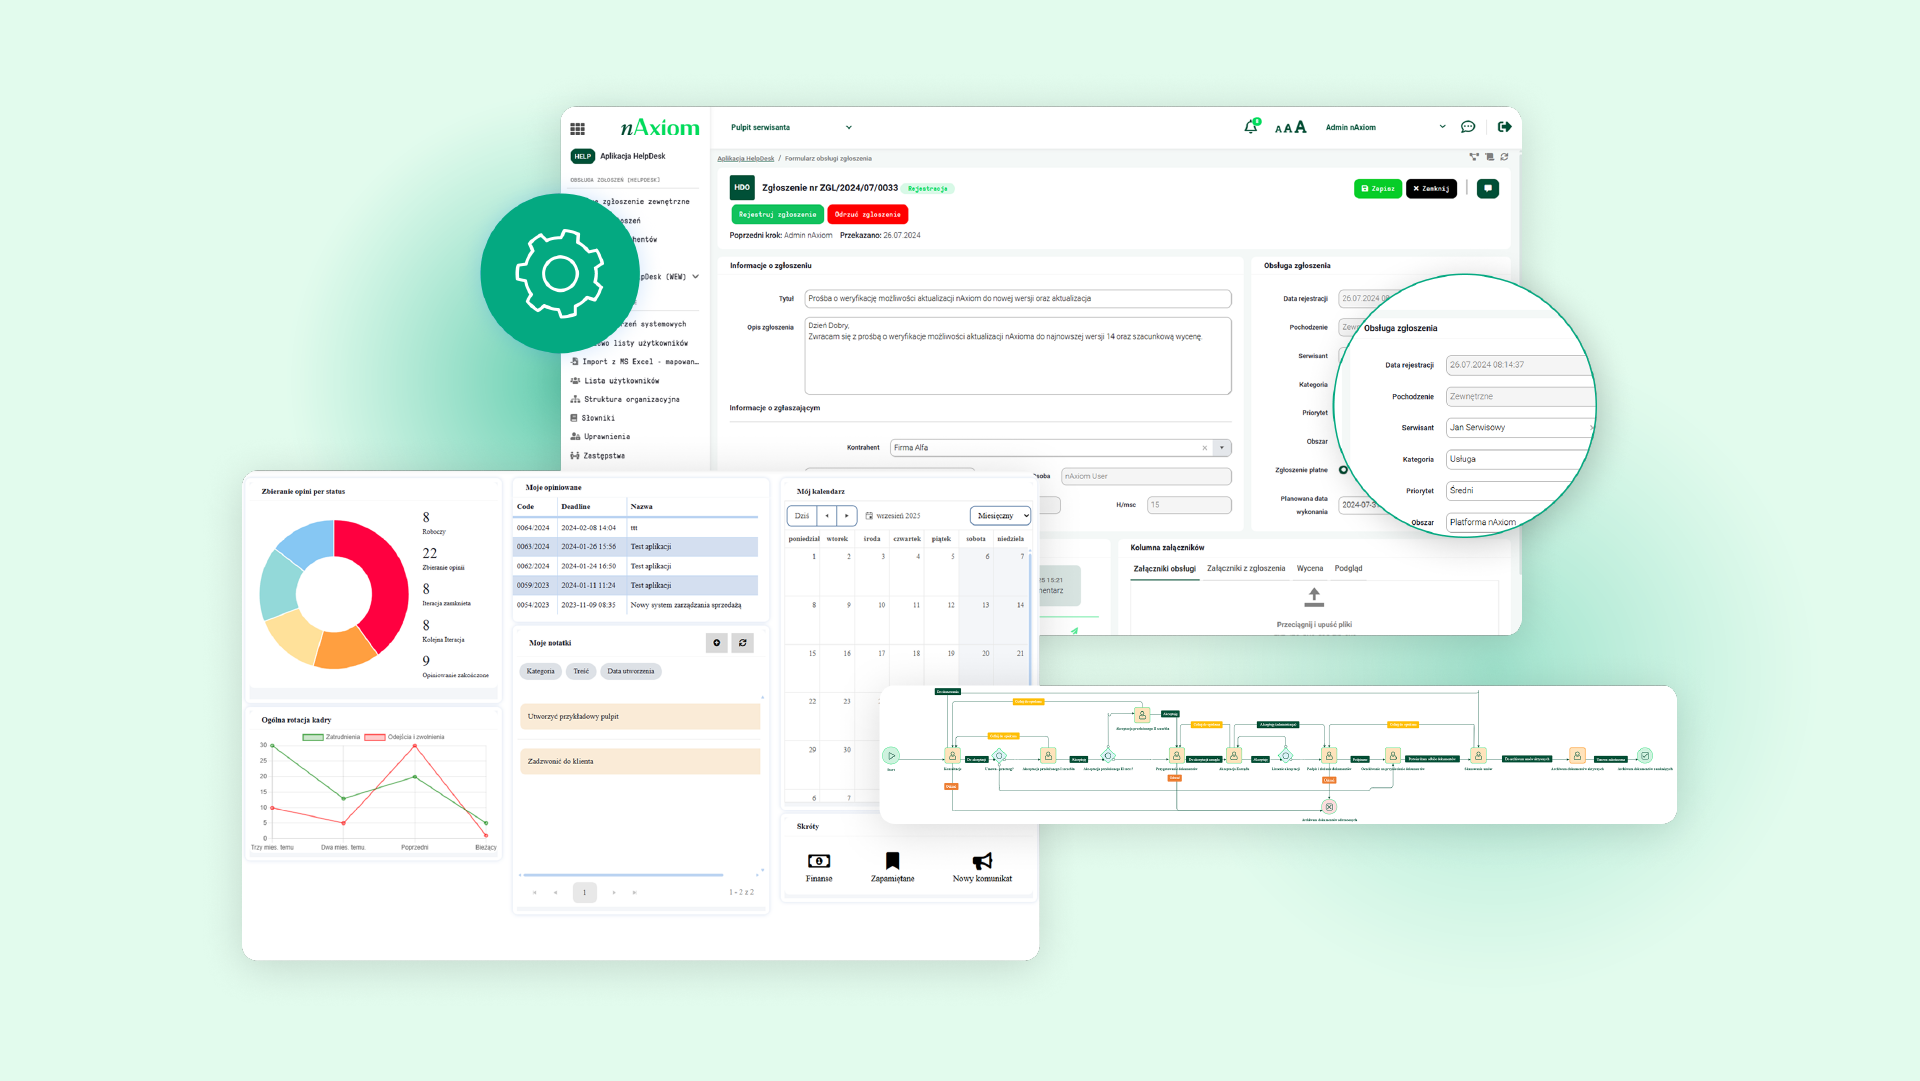This screenshot has height=1081, width=1920.
Task: Switch to the Wycena tab
Action: [1309, 569]
